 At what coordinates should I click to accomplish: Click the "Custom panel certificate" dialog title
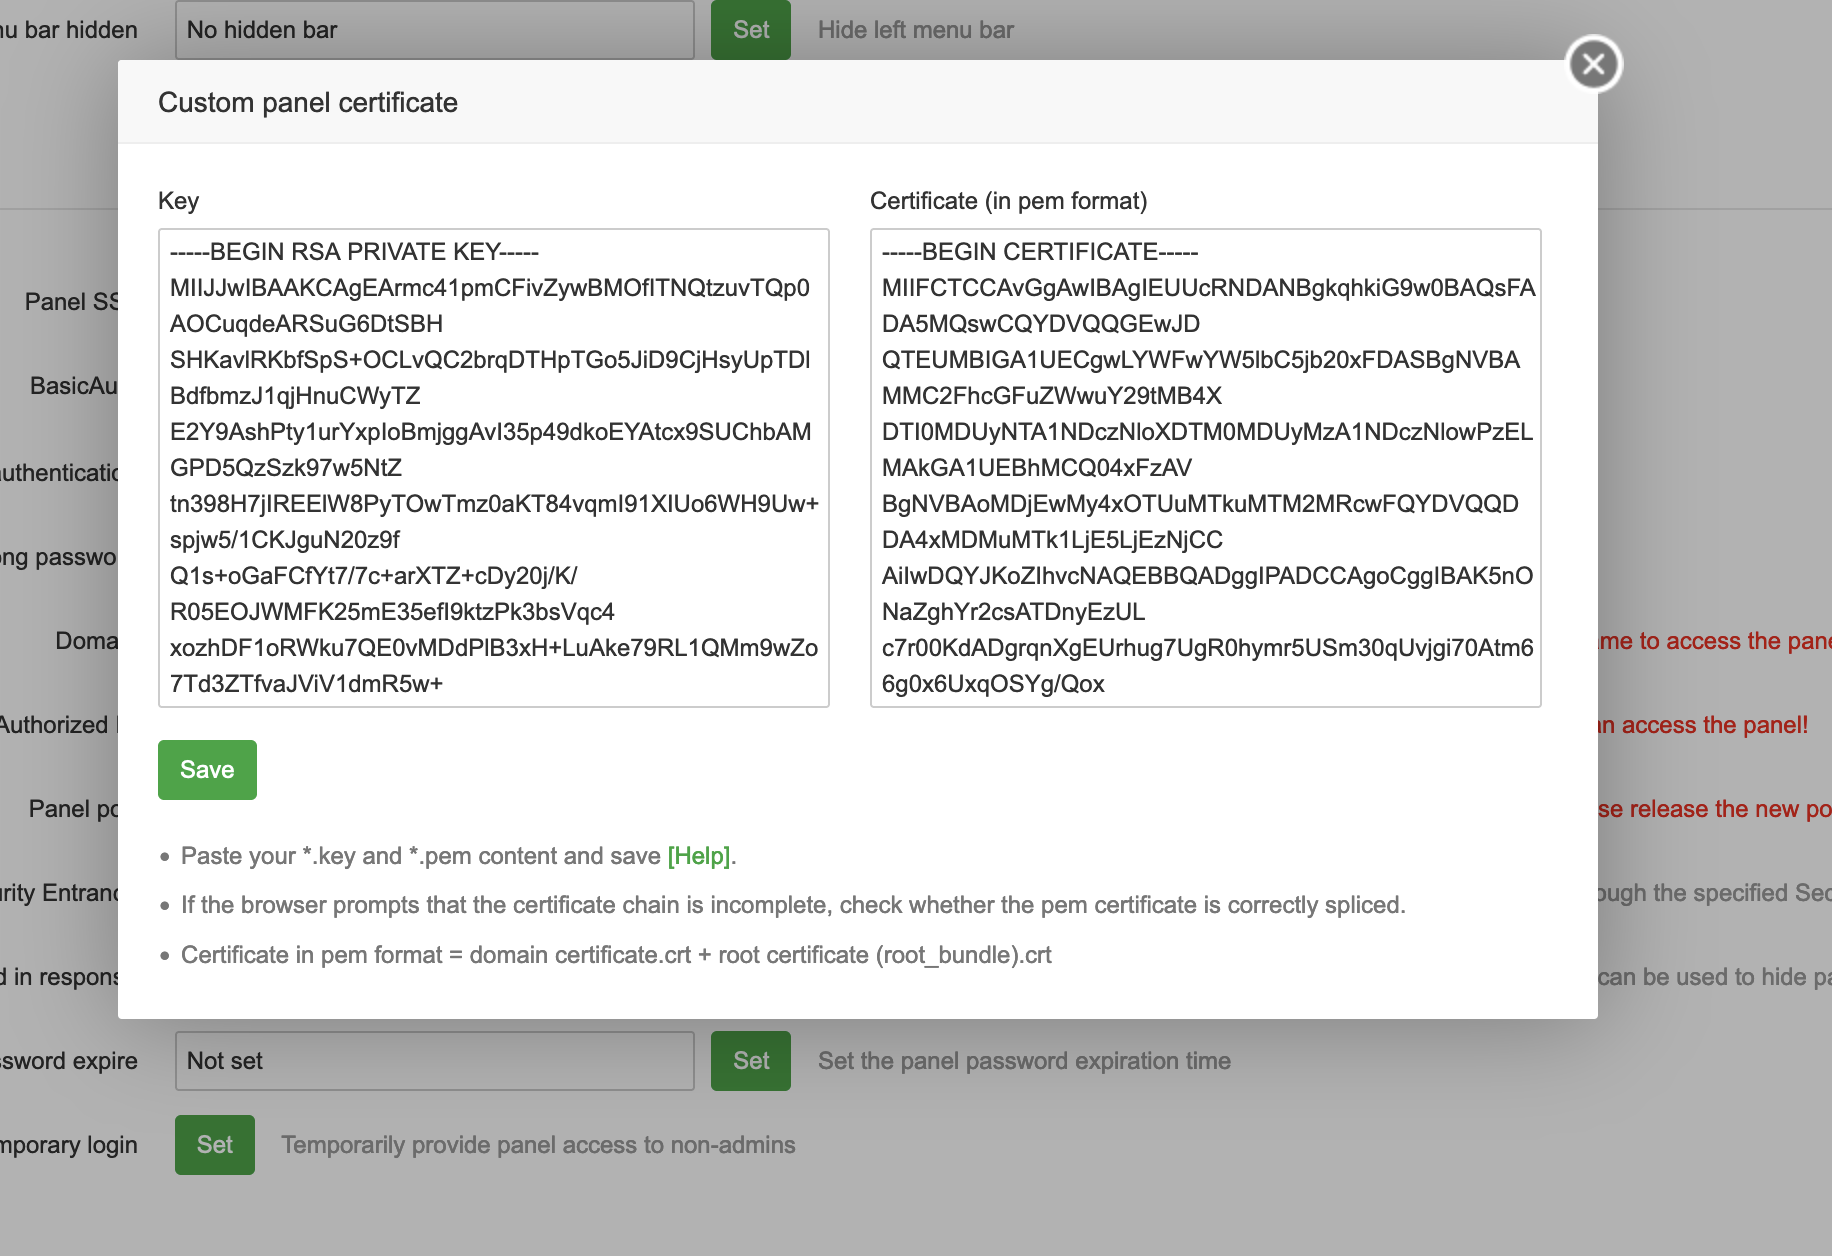point(308,103)
